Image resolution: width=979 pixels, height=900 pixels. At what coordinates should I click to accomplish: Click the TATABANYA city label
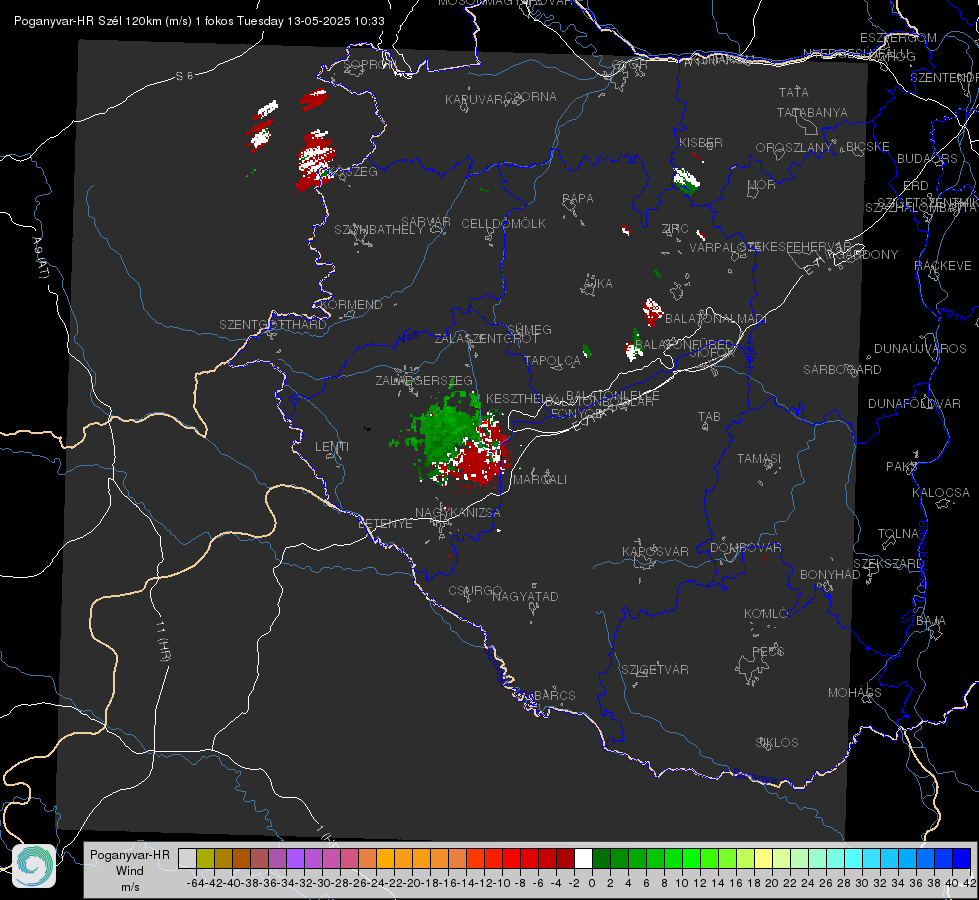pos(812,112)
